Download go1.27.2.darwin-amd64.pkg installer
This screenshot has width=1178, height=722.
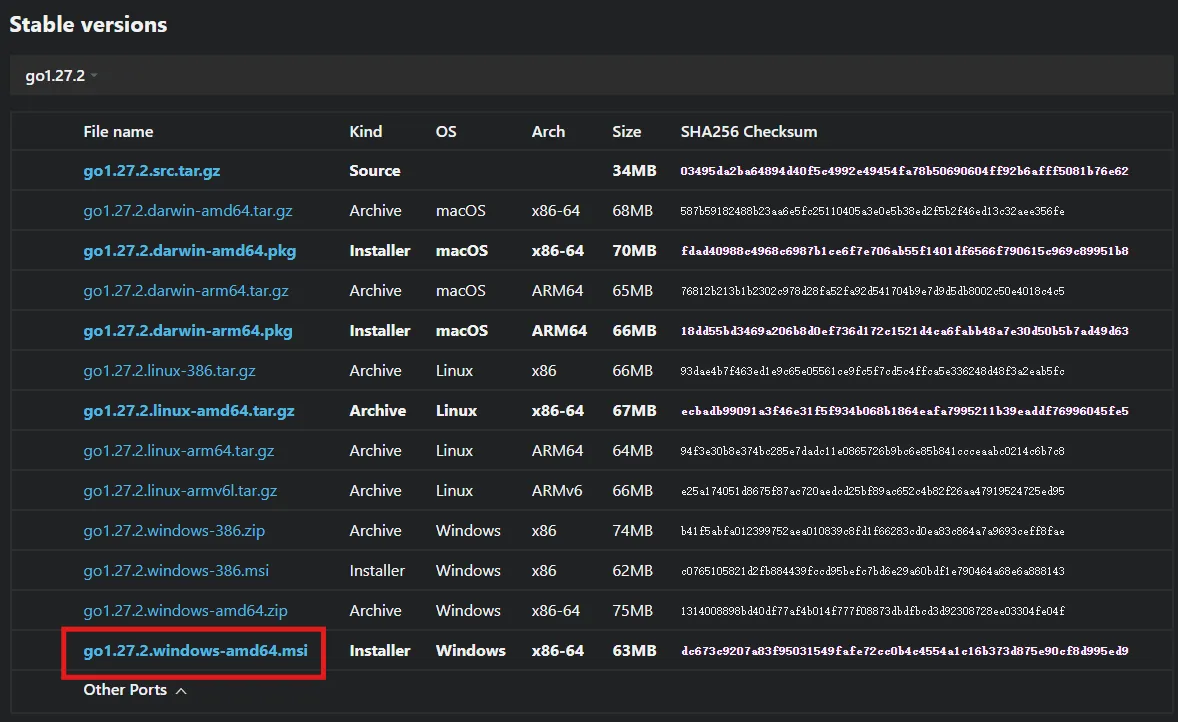pyautogui.click(x=189, y=251)
